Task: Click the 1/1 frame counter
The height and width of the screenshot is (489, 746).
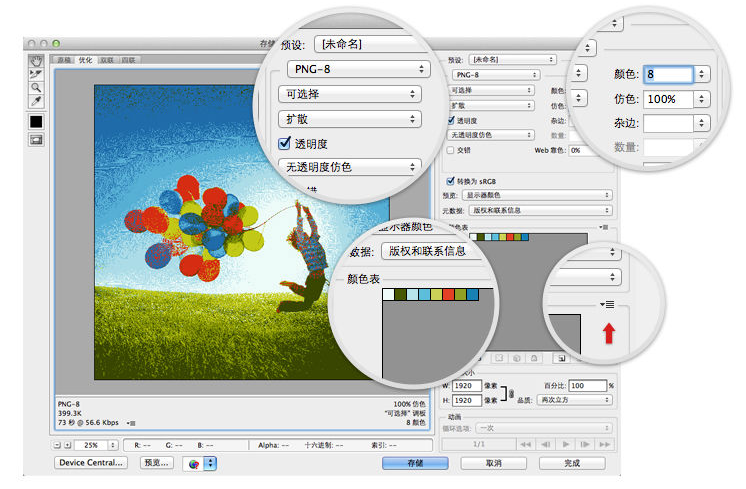Action: pyautogui.click(x=479, y=444)
